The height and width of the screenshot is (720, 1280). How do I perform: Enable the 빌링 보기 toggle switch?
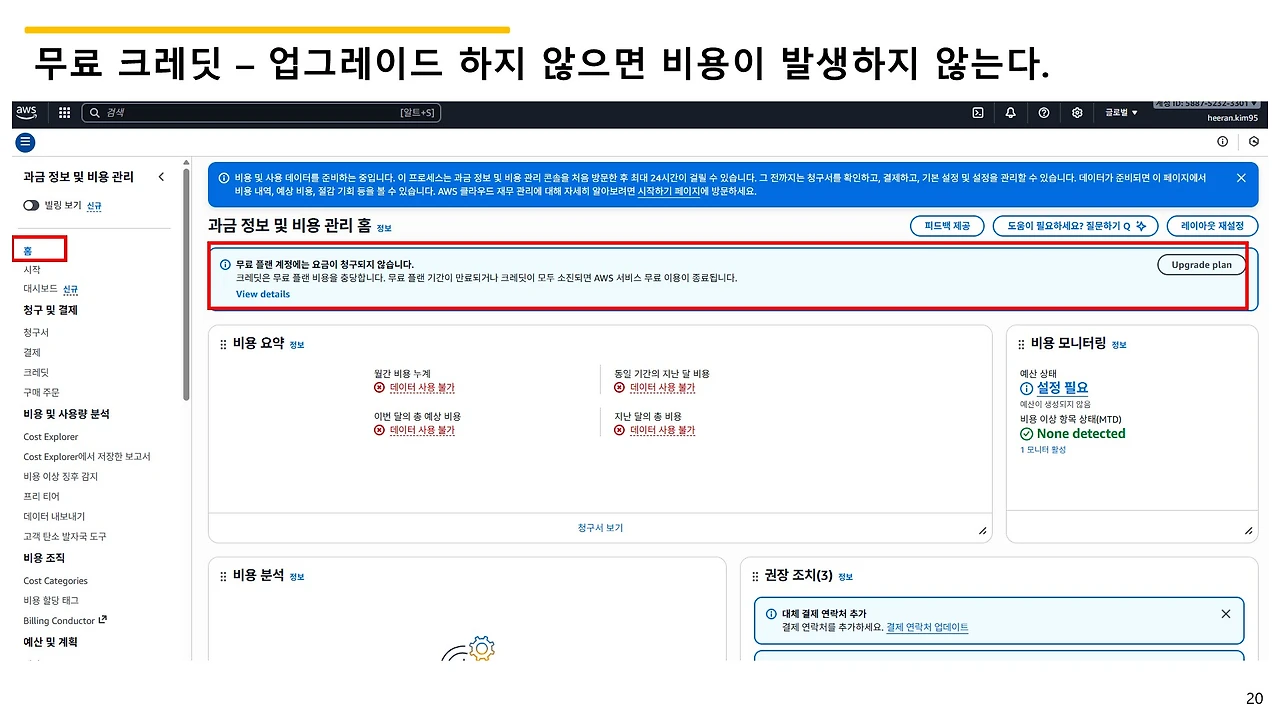click(31, 205)
